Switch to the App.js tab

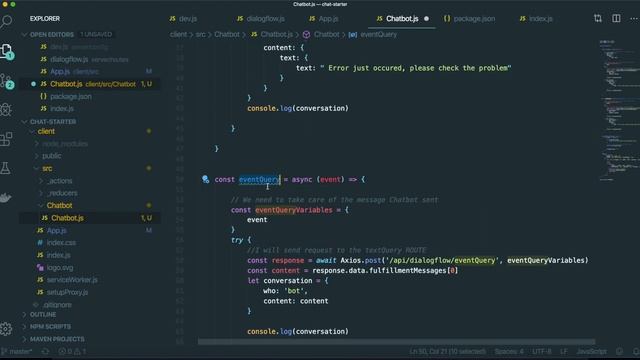324,19
